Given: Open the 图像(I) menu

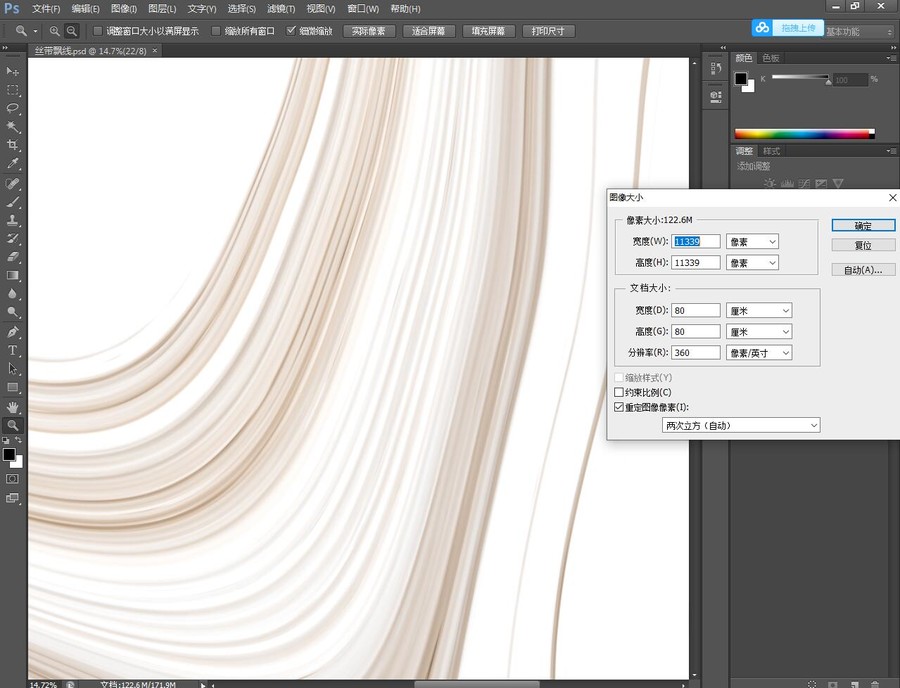Looking at the screenshot, I should 124,9.
